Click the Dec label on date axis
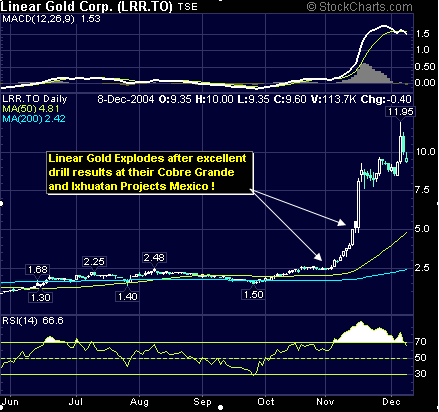This screenshot has height=412, width=439. point(391,402)
